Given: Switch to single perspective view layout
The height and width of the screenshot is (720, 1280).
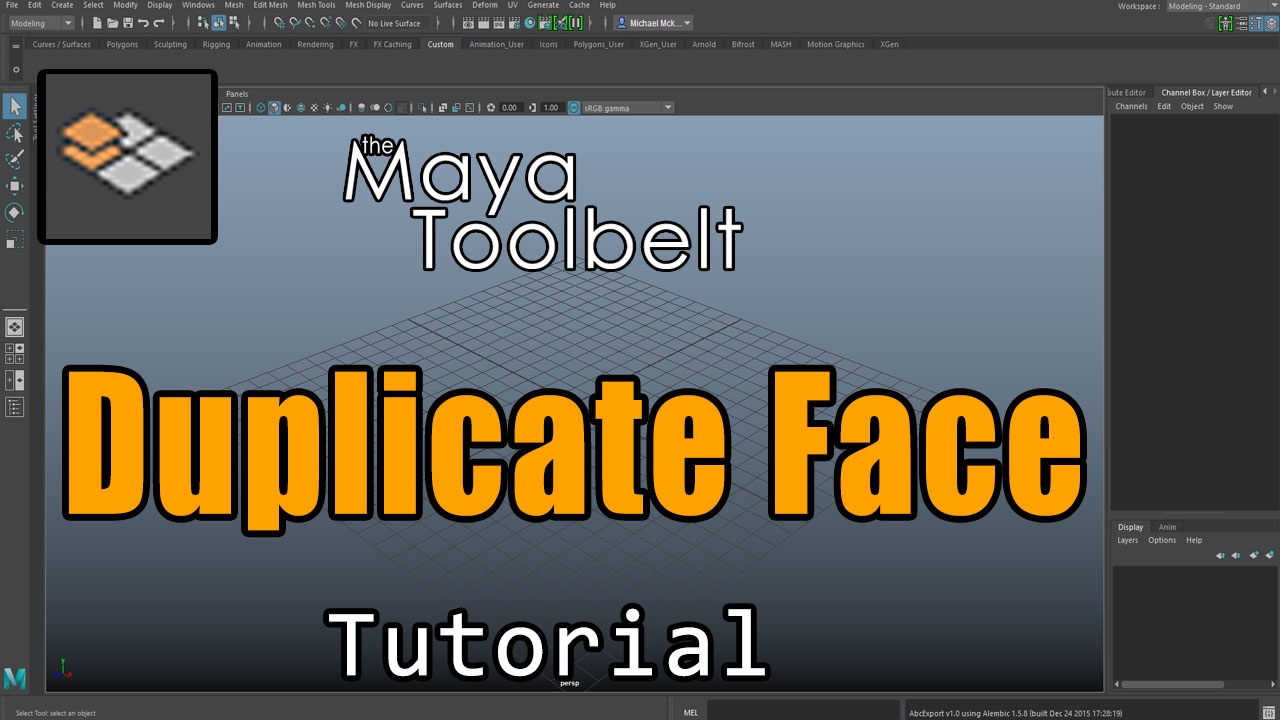Looking at the screenshot, I should [x=15, y=327].
